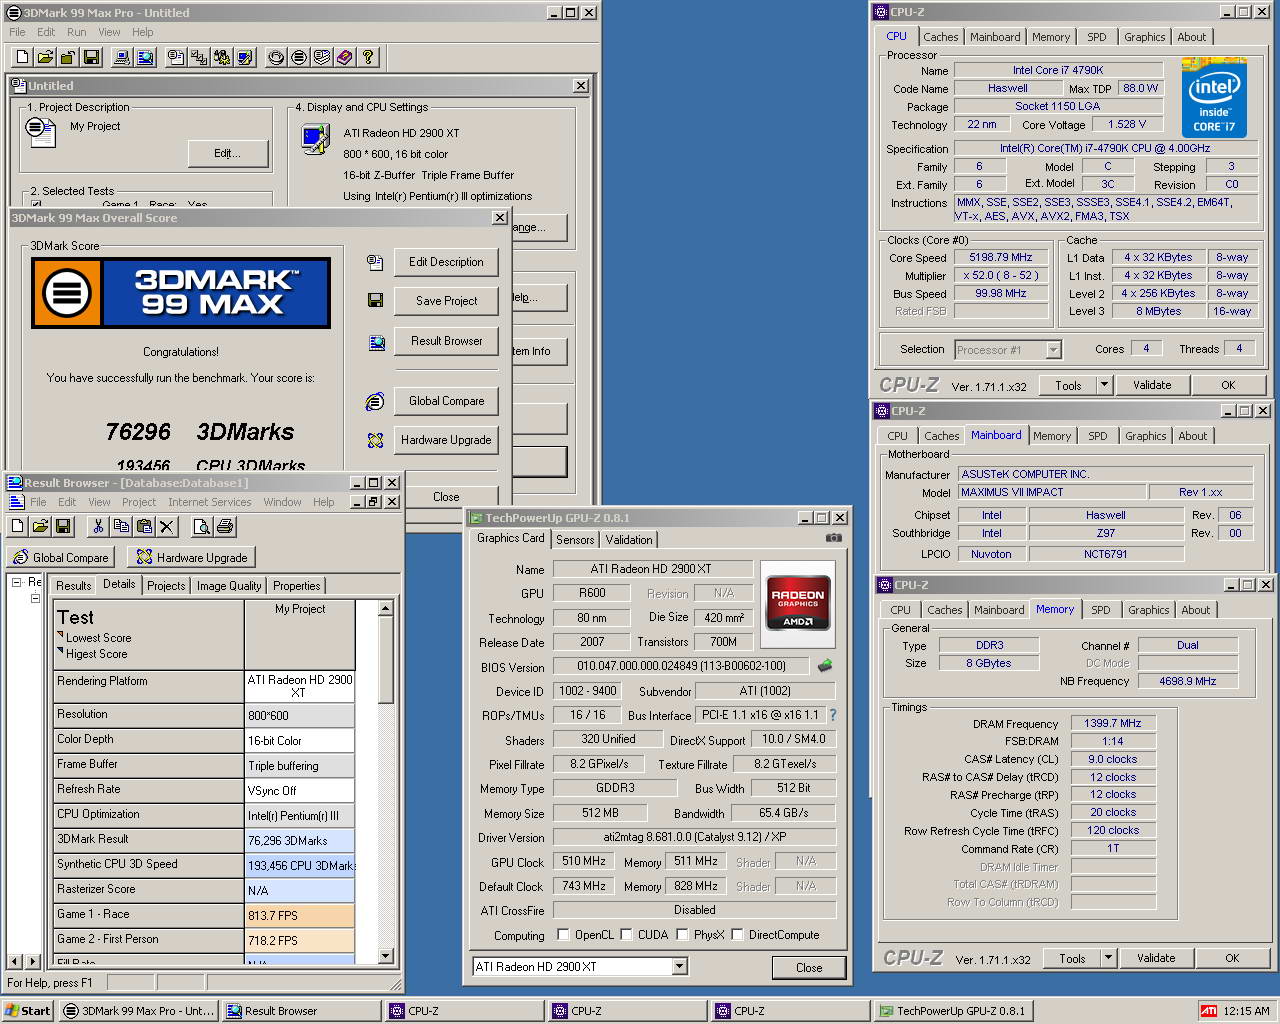Image resolution: width=1280 pixels, height=1024 pixels.
Task: Switch to TechPowerUp GPU-Z 0.8.1 taskbar item
Action: point(954,1011)
